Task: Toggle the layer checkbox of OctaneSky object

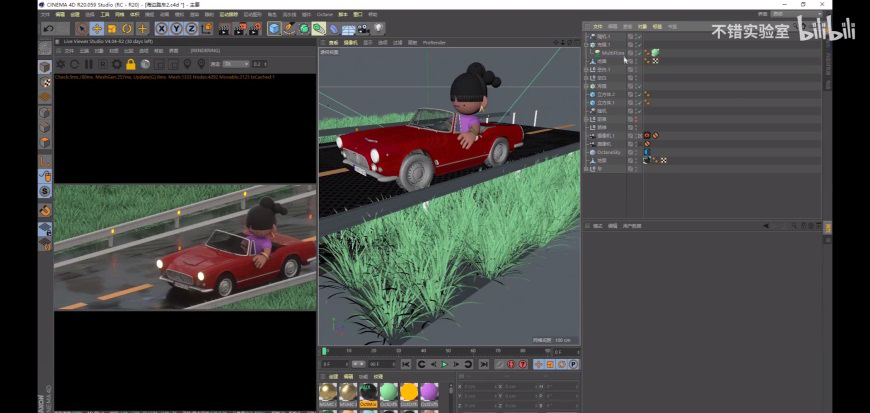Action: [631, 152]
